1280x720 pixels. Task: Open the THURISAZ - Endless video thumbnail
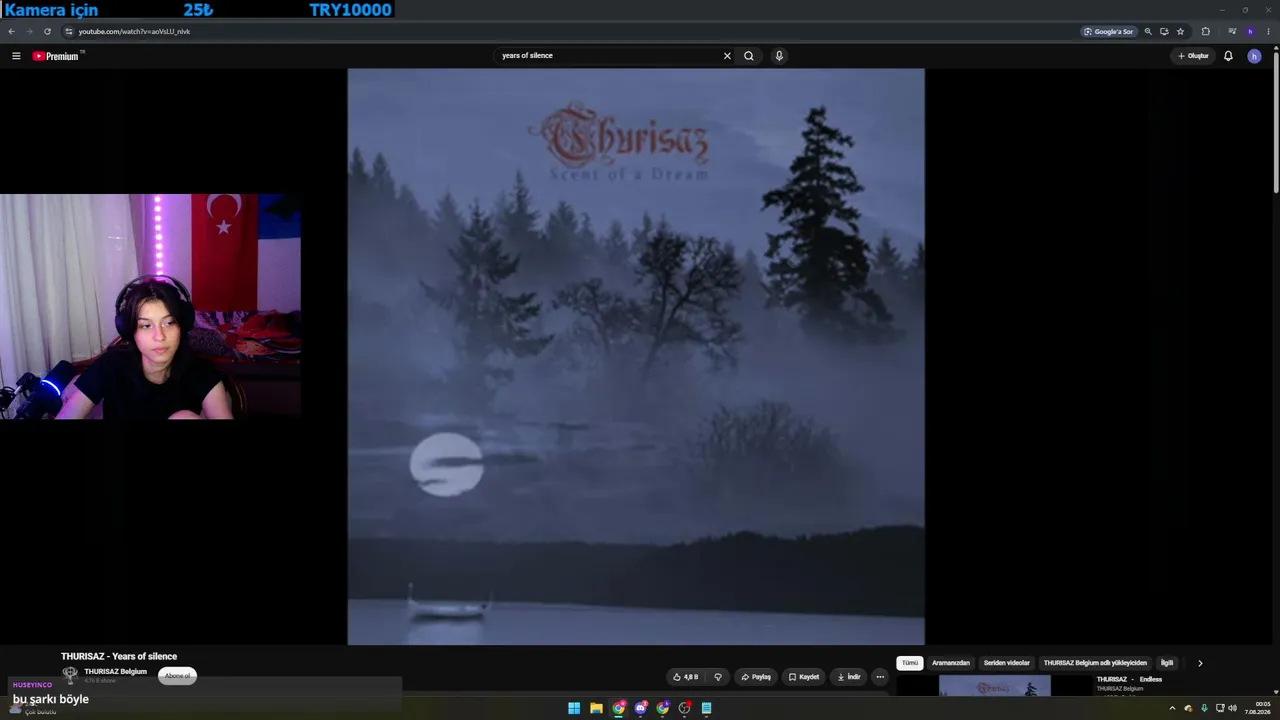click(x=995, y=686)
